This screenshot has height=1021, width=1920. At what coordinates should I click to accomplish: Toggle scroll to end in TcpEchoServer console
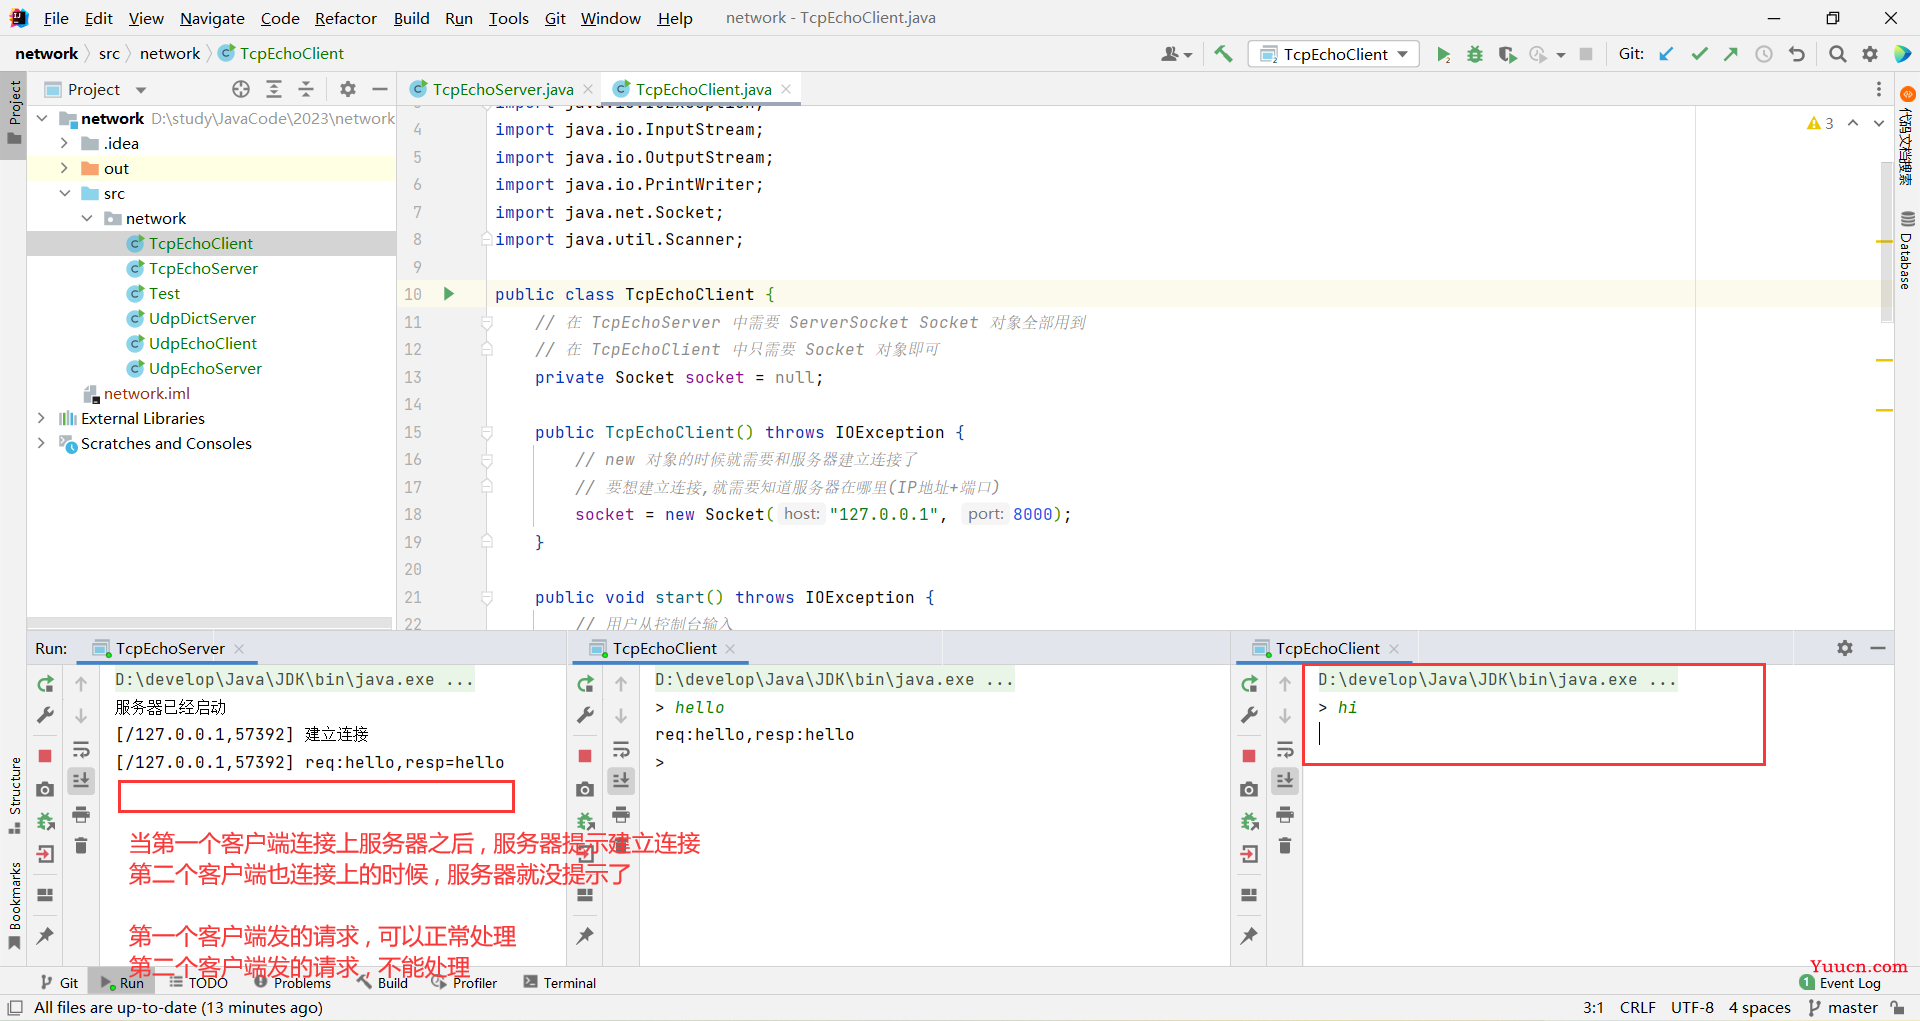[x=81, y=780]
